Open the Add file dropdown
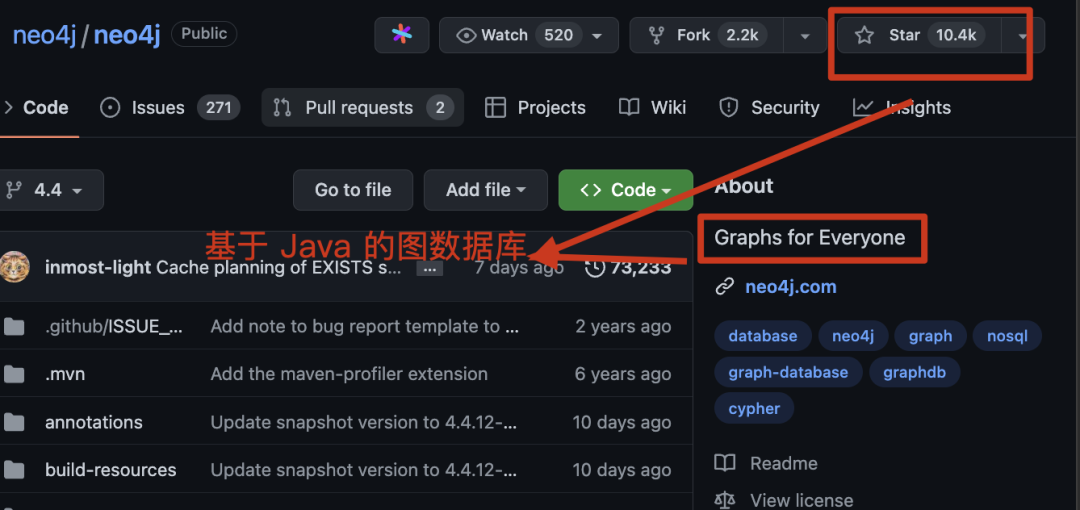The width and height of the screenshot is (1080, 510). point(486,190)
